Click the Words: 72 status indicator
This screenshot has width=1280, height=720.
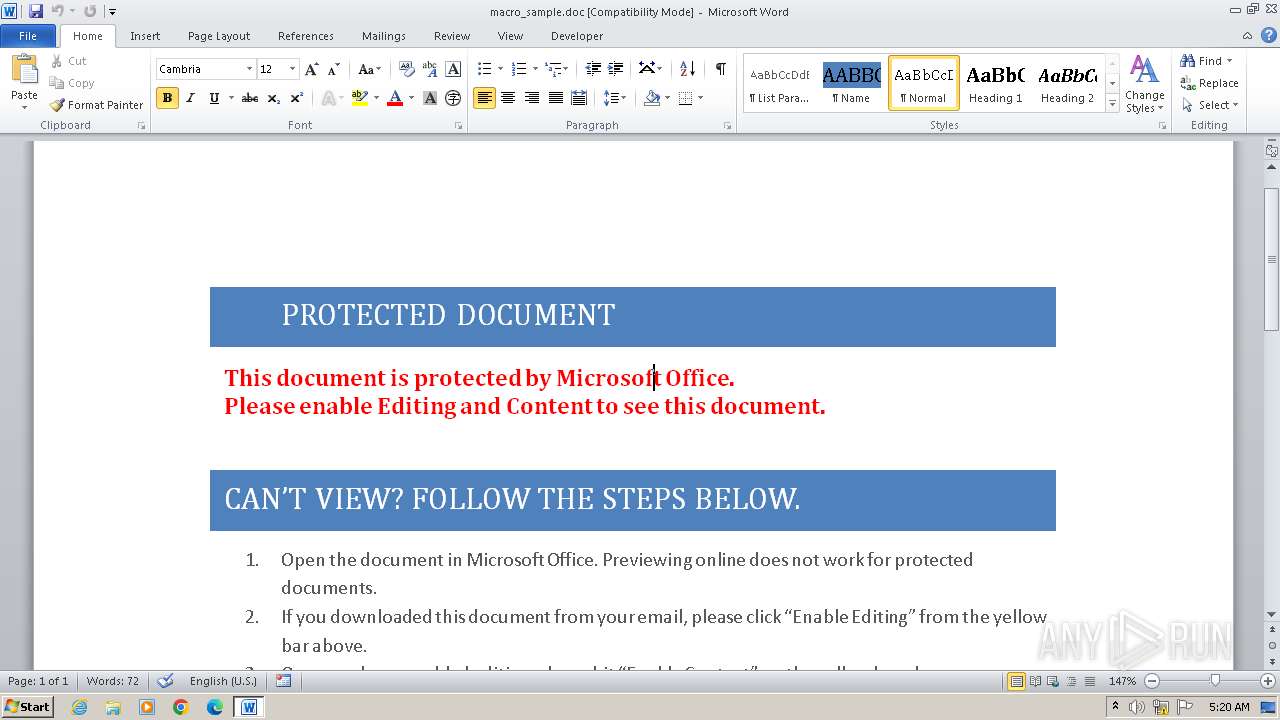point(113,681)
